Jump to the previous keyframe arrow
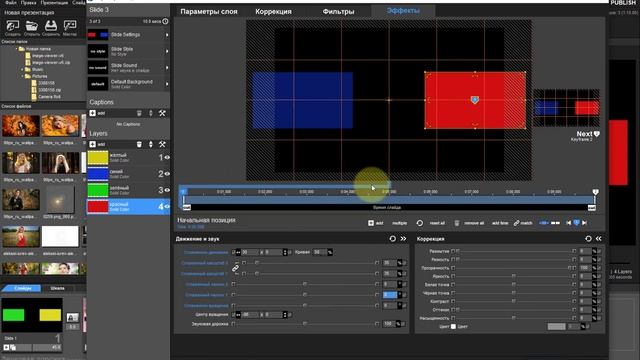This screenshot has height=360, width=640. click(x=569, y=223)
